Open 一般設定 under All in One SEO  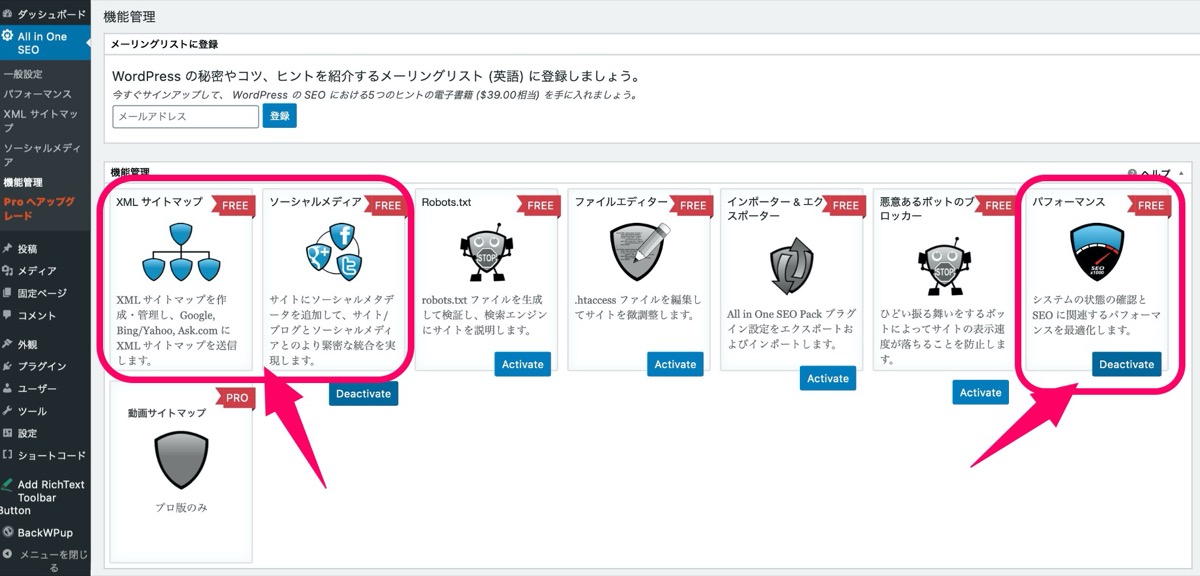coord(22,74)
